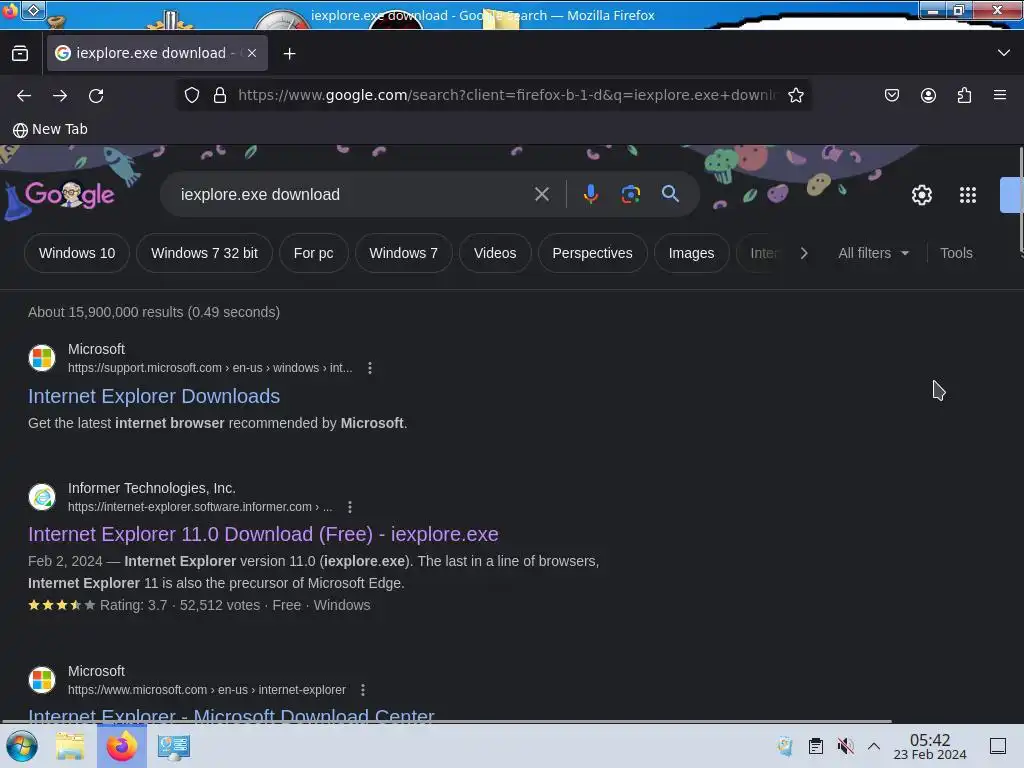Open the Google apps grid
The width and height of the screenshot is (1024, 768).
tap(968, 195)
